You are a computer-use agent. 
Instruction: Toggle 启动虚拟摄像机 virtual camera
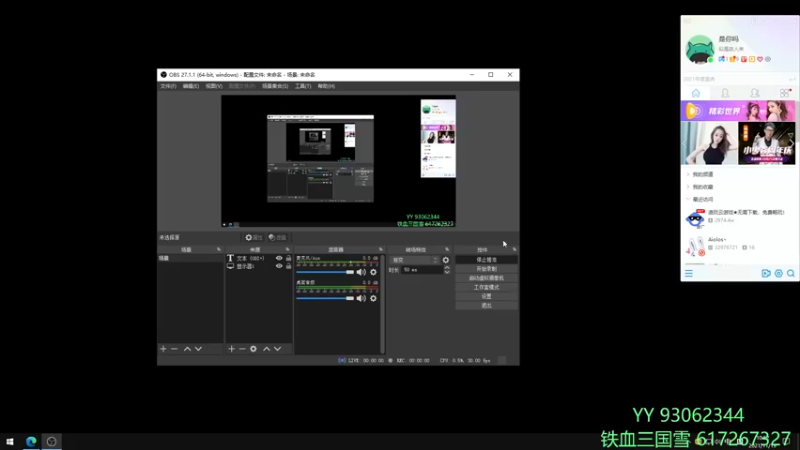click(486, 278)
